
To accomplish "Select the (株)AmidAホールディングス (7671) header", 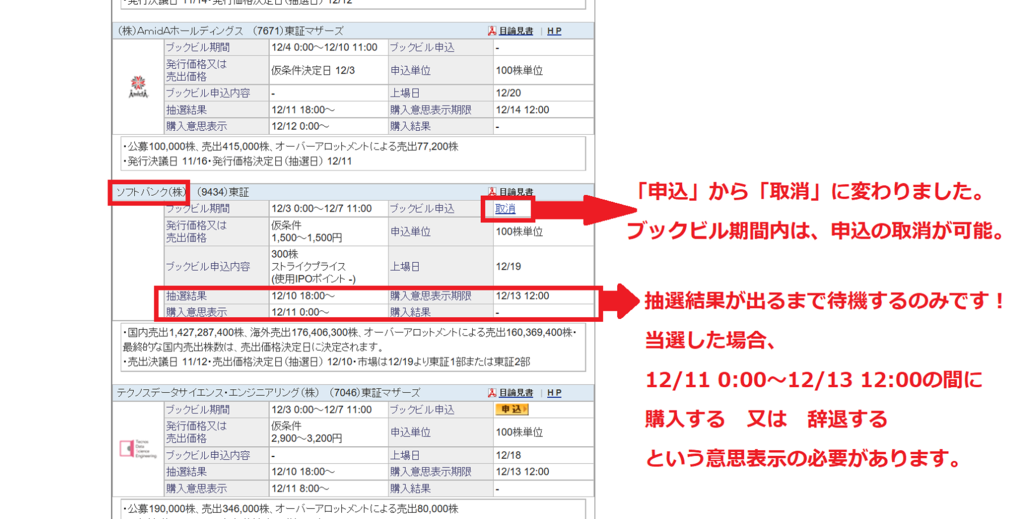I will [230, 31].
